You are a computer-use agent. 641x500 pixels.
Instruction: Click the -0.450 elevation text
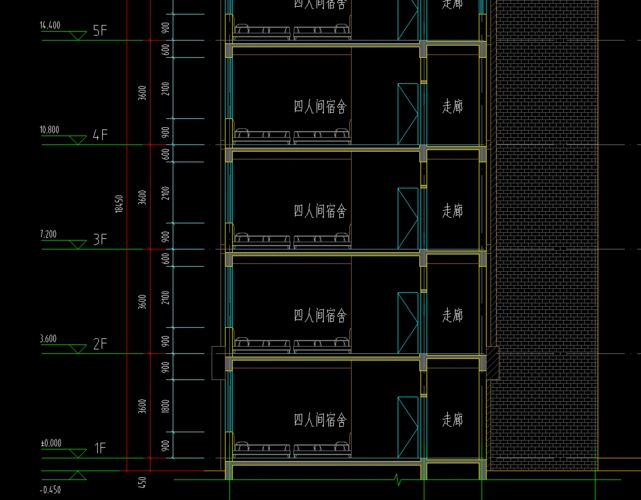tap(50, 490)
